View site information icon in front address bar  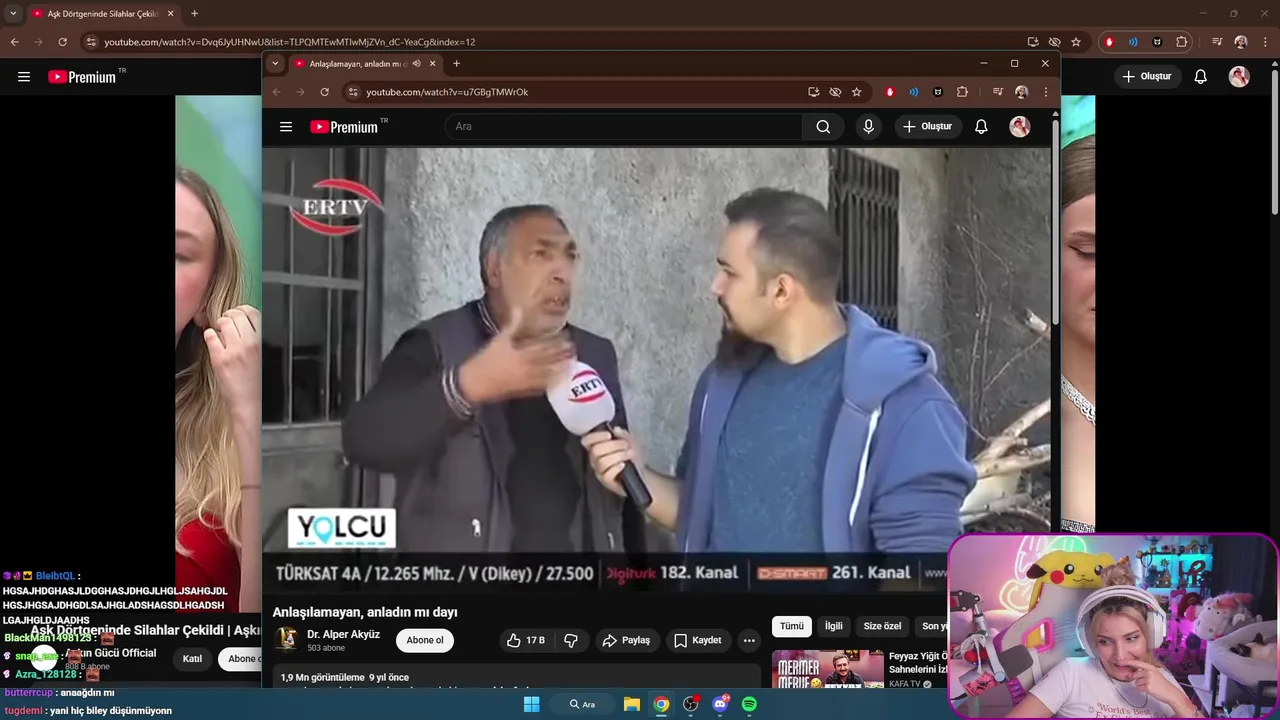[352, 92]
